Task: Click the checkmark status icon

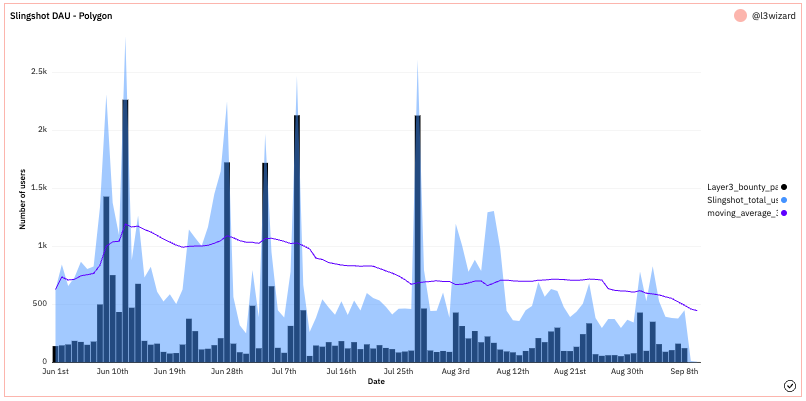Action: (x=789, y=386)
